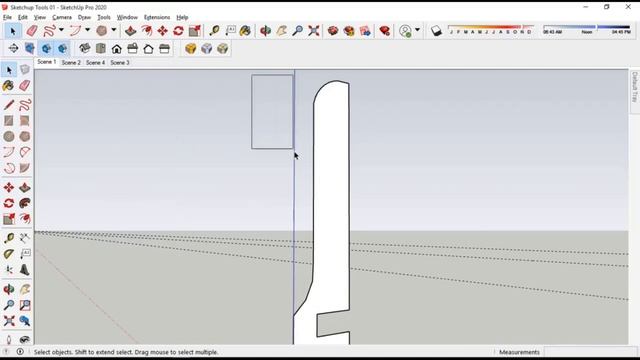Open the Extensions menu
The height and width of the screenshot is (360, 640).
(157, 17)
